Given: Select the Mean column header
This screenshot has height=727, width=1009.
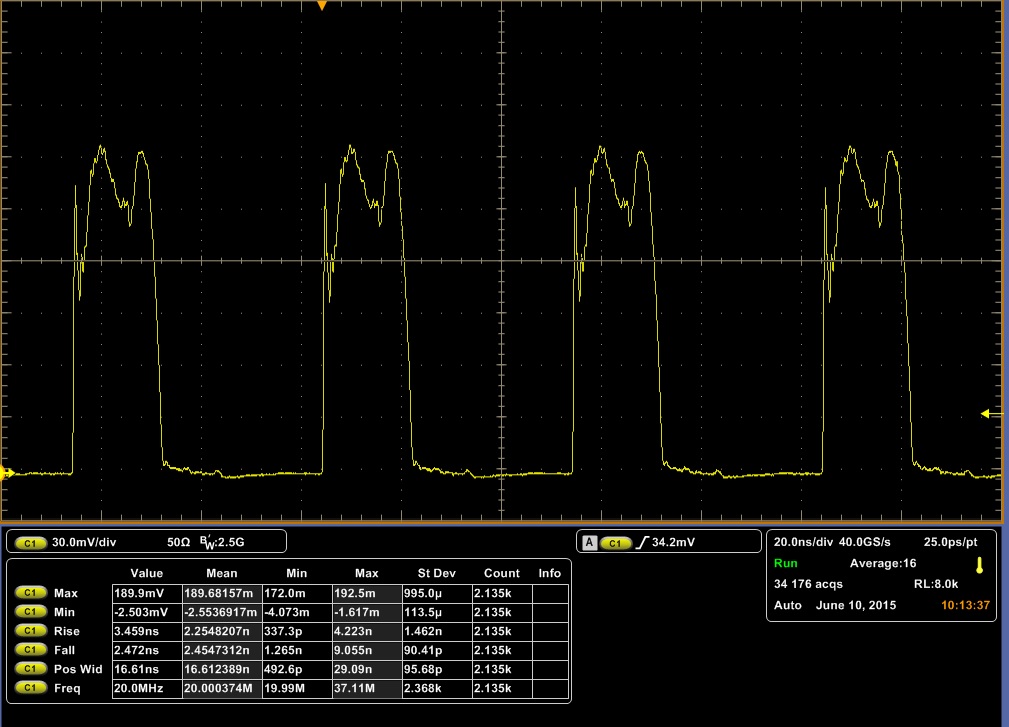Looking at the screenshot, I should coord(221,573).
